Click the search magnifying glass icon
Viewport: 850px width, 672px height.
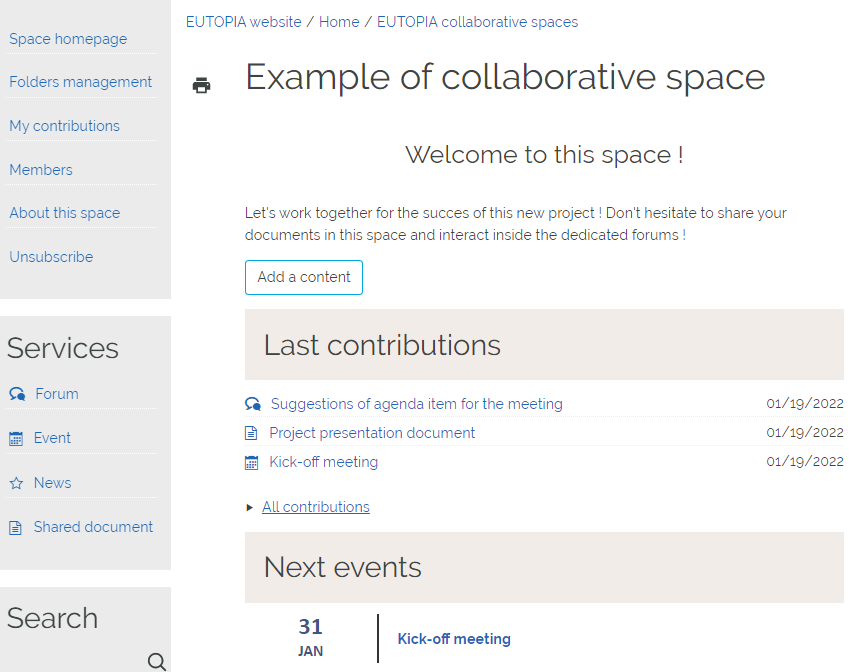click(x=157, y=661)
